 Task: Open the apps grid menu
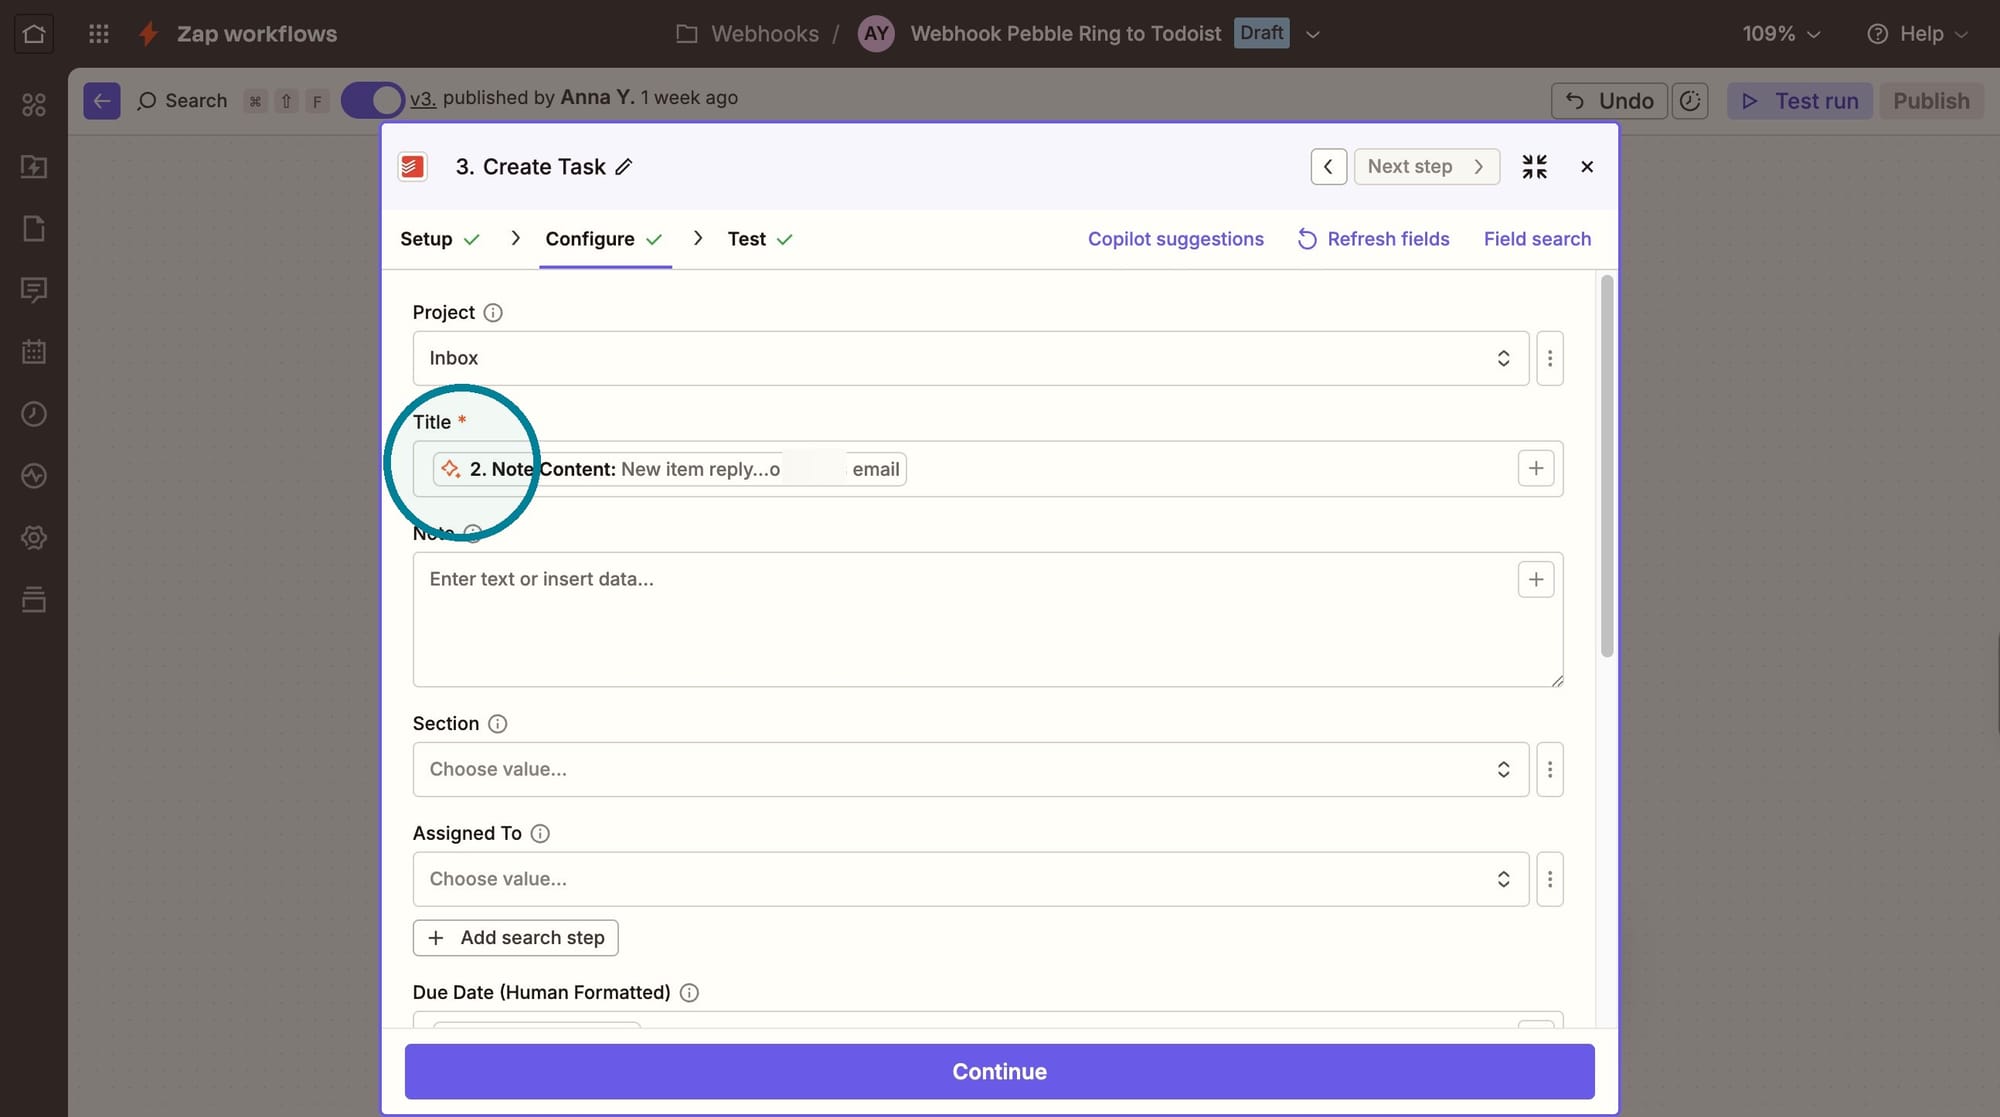click(98, 34)
